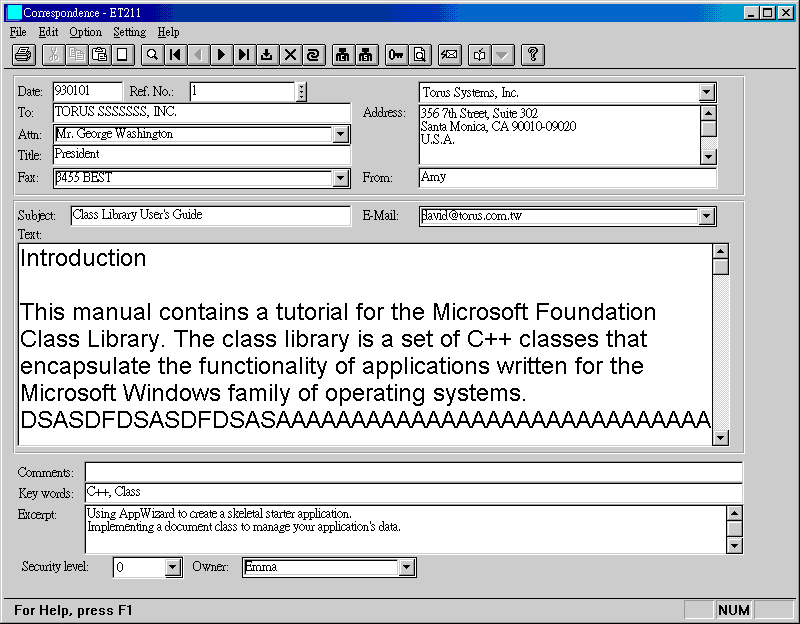Click the question mark Help icon
This screenshot has height=624, width=800.
click(x=533, y=55)
